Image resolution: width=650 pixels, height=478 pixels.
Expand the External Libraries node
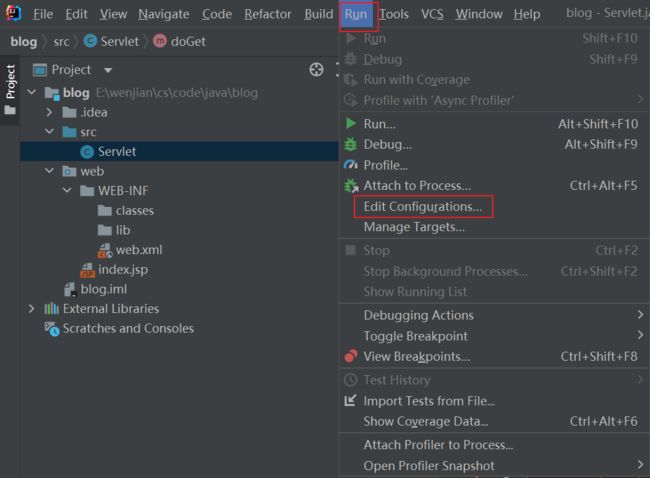(x=32, y=308)
